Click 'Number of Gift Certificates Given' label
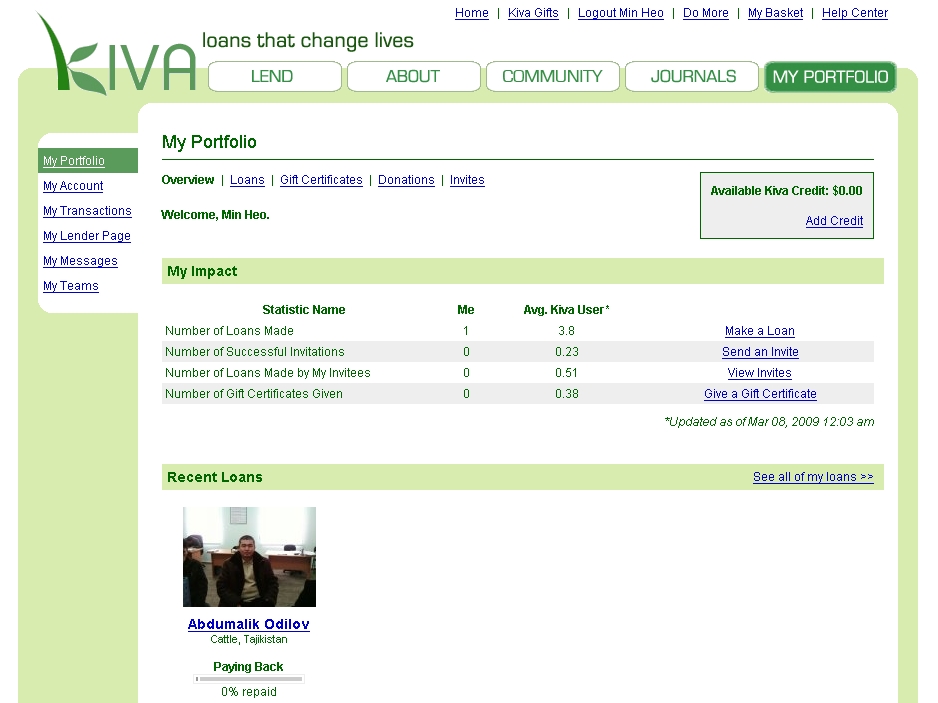The height and width of the screenshot is (703, 938). point(254,394)
